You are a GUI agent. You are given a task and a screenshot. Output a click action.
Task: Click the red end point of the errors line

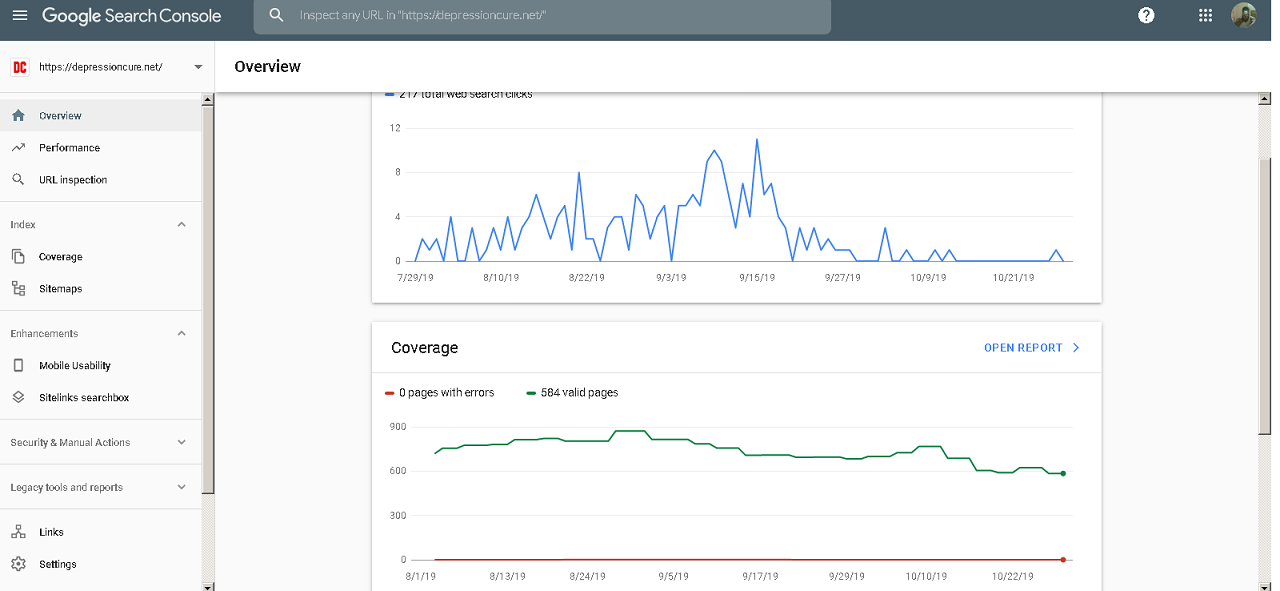(1062, 560)
